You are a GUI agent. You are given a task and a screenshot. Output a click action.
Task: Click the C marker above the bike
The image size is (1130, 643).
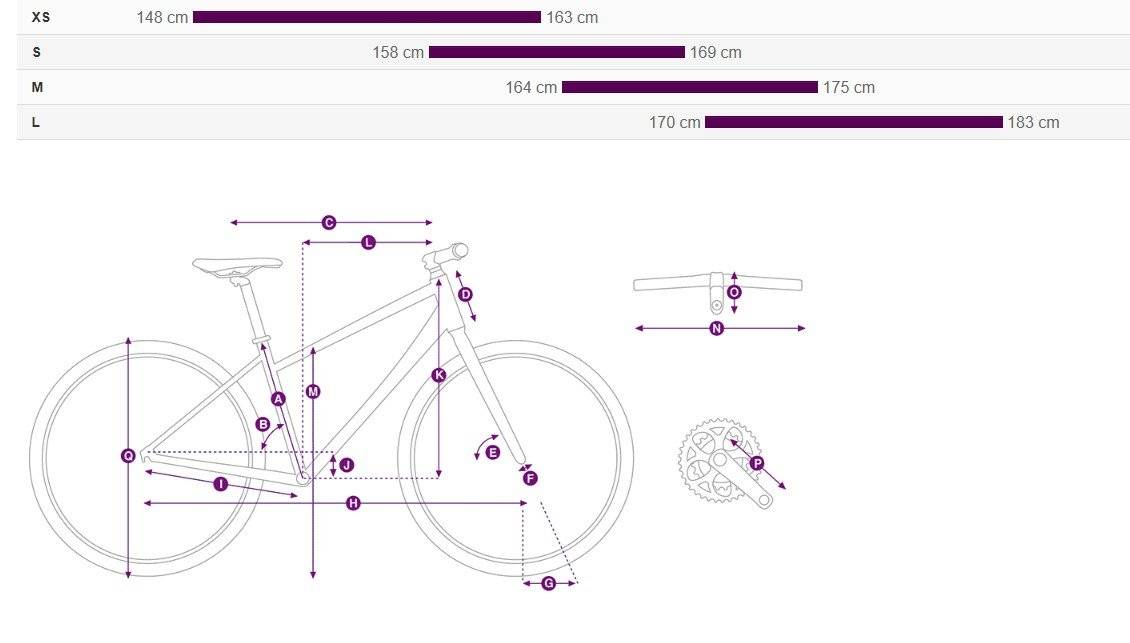click(329, 223)
